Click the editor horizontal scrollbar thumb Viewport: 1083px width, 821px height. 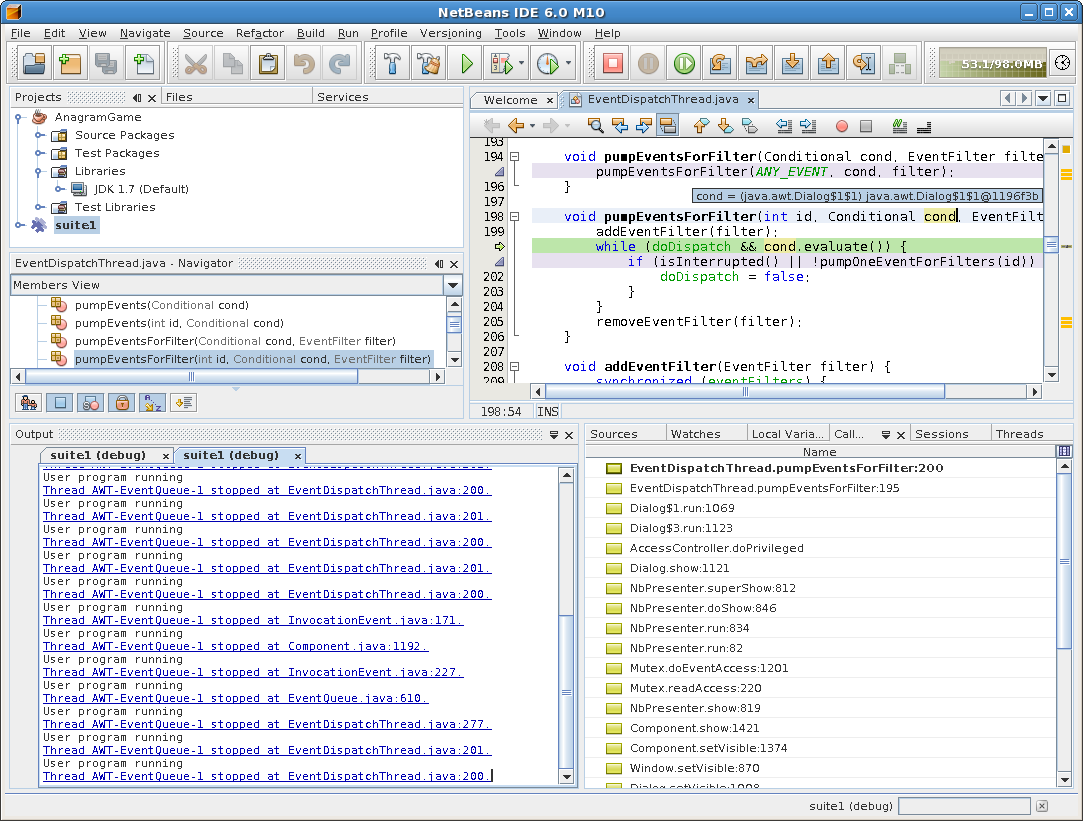pos(745,392)
